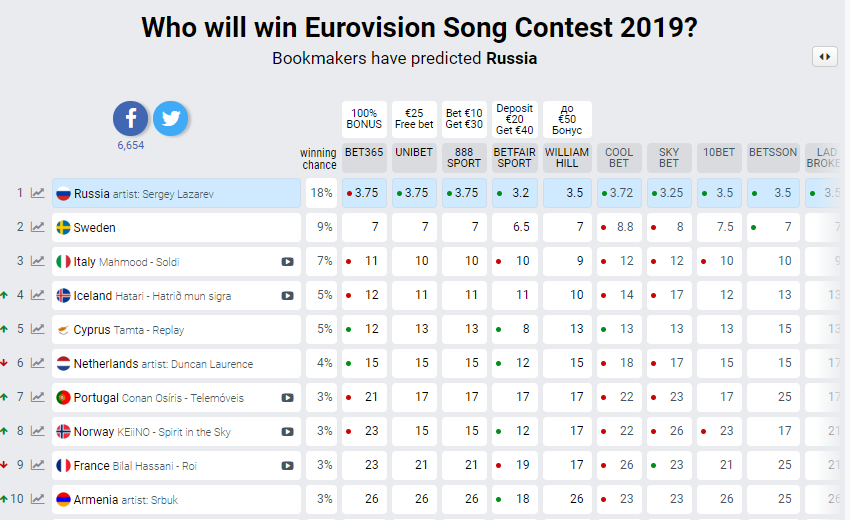Play the video icon for France
Screen dimensions: 850x520
point(288,466)
